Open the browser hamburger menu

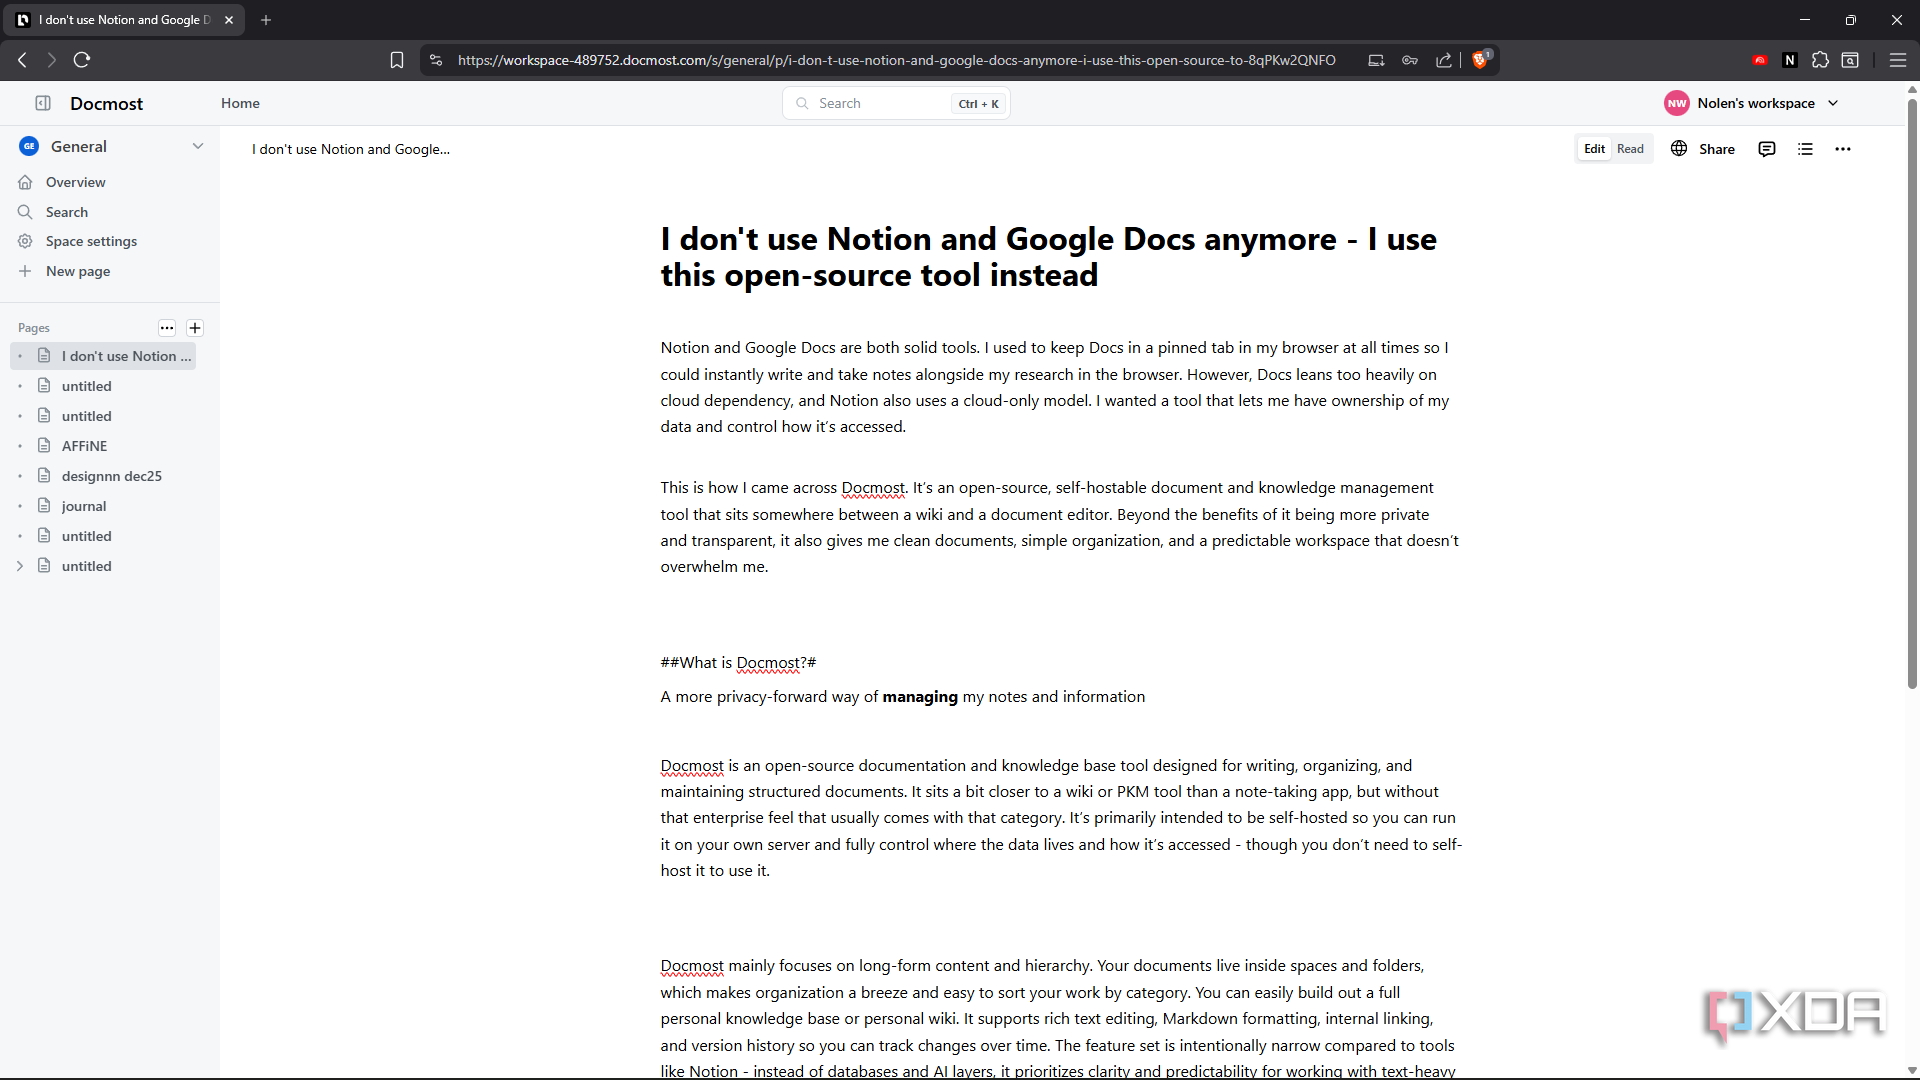coord(1897,60)
